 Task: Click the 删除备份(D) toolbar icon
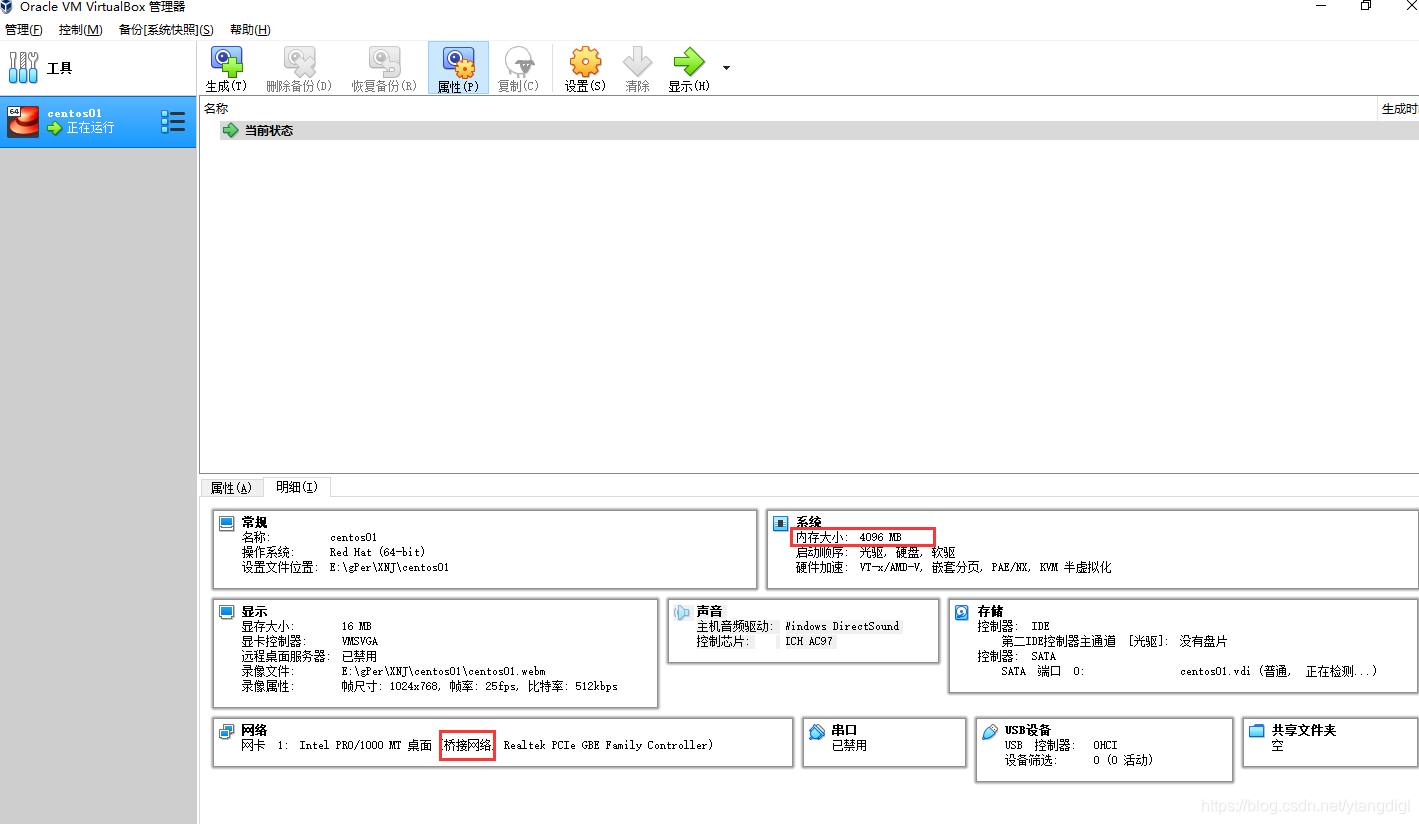point(299,62)
